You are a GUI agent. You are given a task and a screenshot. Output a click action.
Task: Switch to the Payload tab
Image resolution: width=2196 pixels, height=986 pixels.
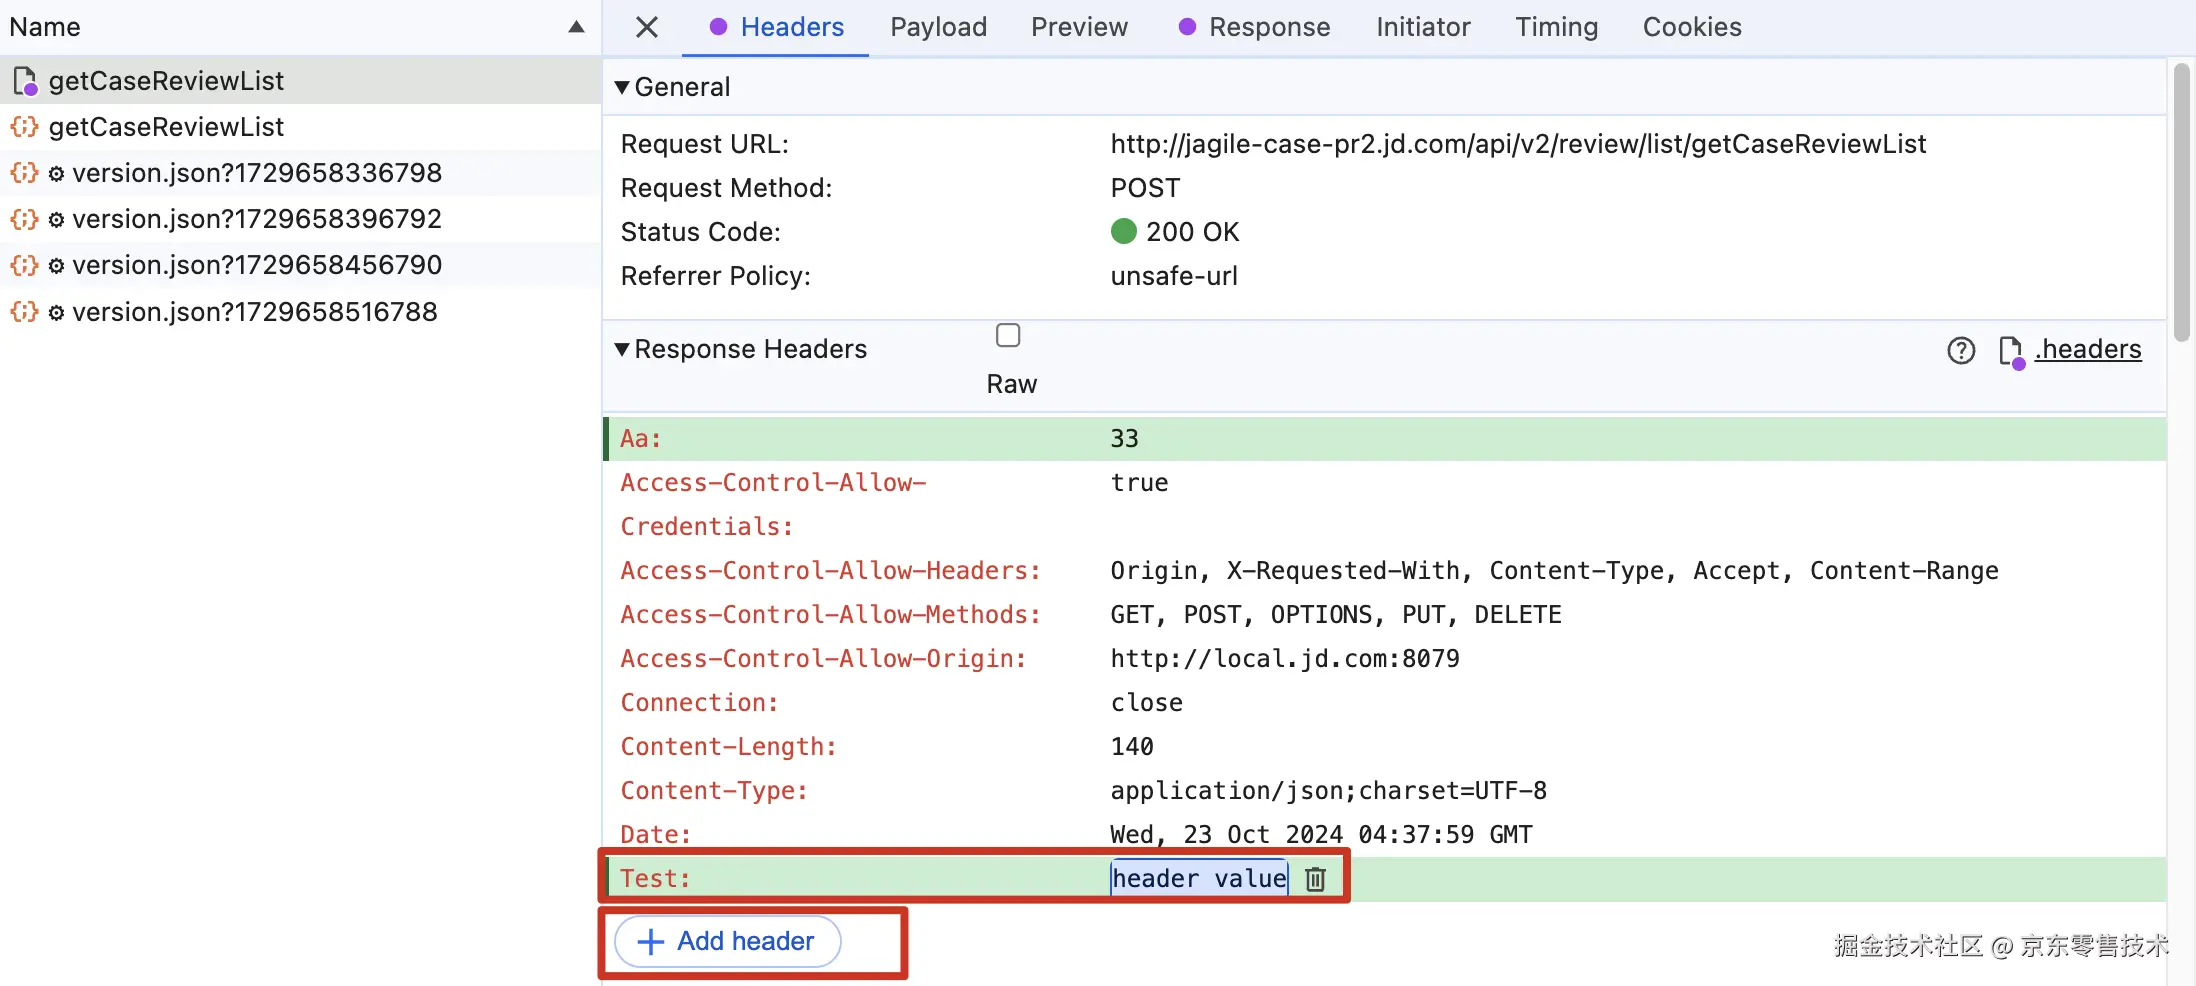pyautogui.click(x=938, y=27)
